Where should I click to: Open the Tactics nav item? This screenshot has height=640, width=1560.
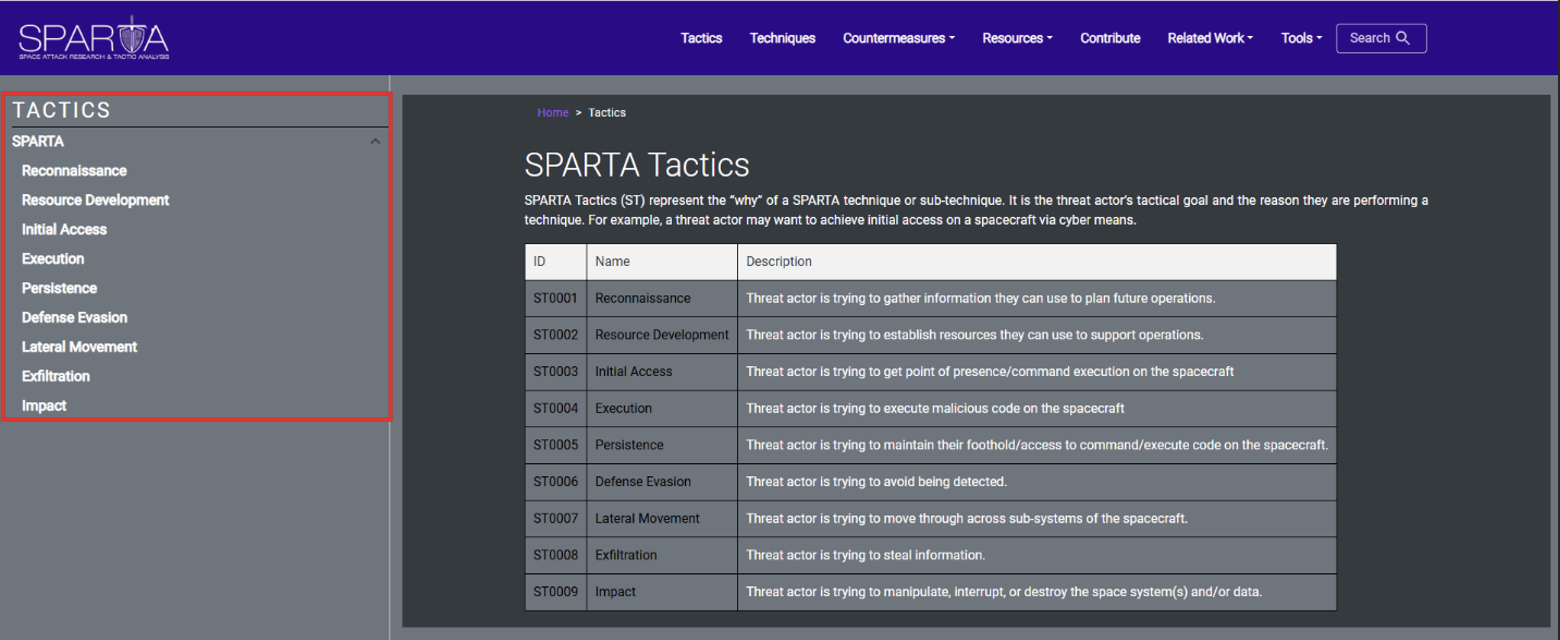tap(701, 38)
